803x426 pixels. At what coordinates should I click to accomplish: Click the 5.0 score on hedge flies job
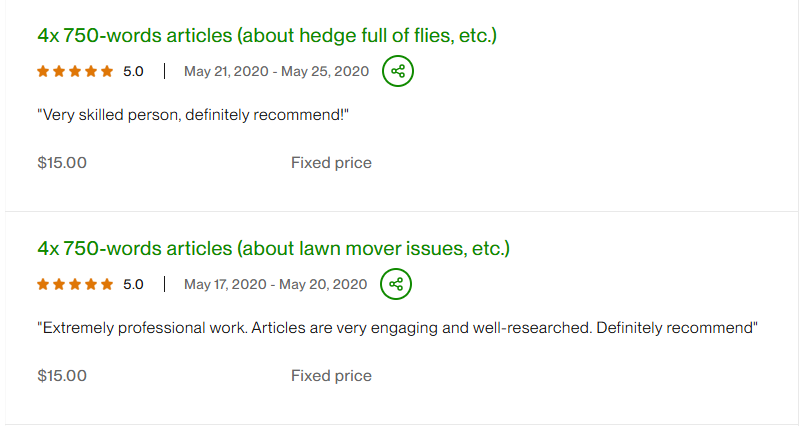pos(133,72)
